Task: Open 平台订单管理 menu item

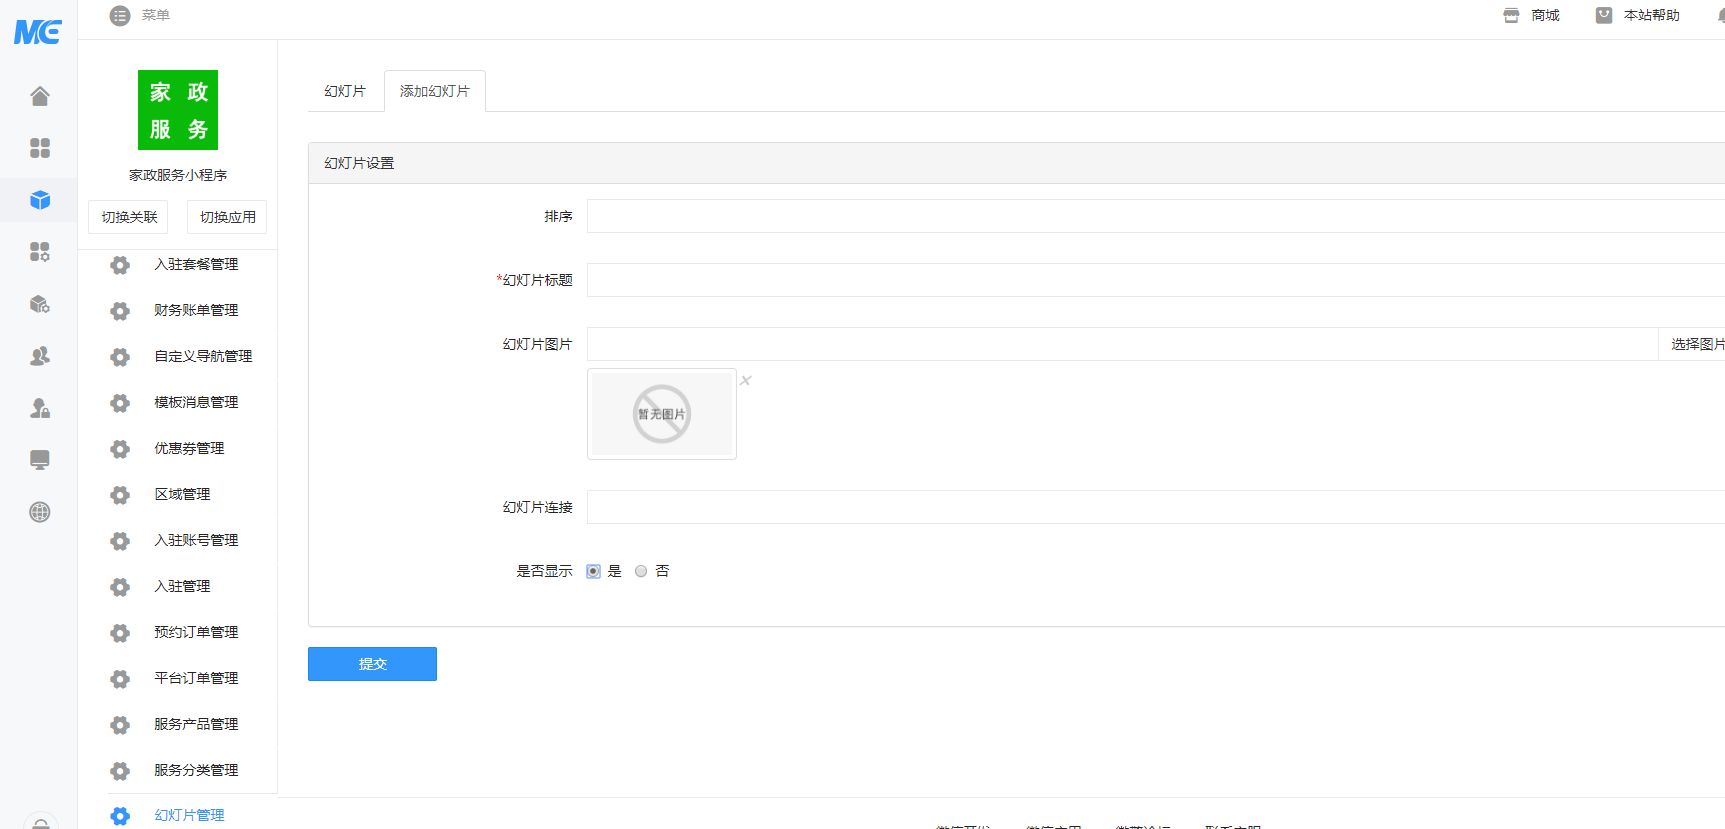Action: click(x=196, y=678)
